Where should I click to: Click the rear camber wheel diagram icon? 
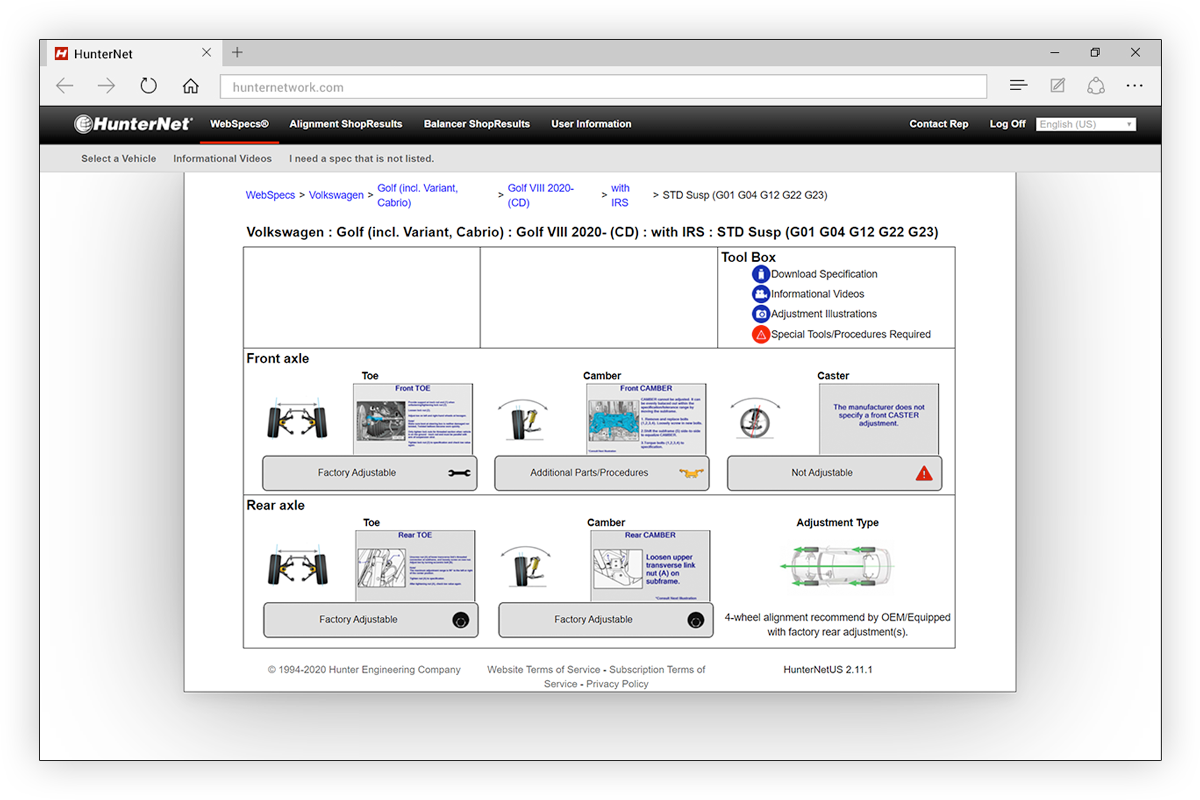pyautogui.click(x=528, y=566)
